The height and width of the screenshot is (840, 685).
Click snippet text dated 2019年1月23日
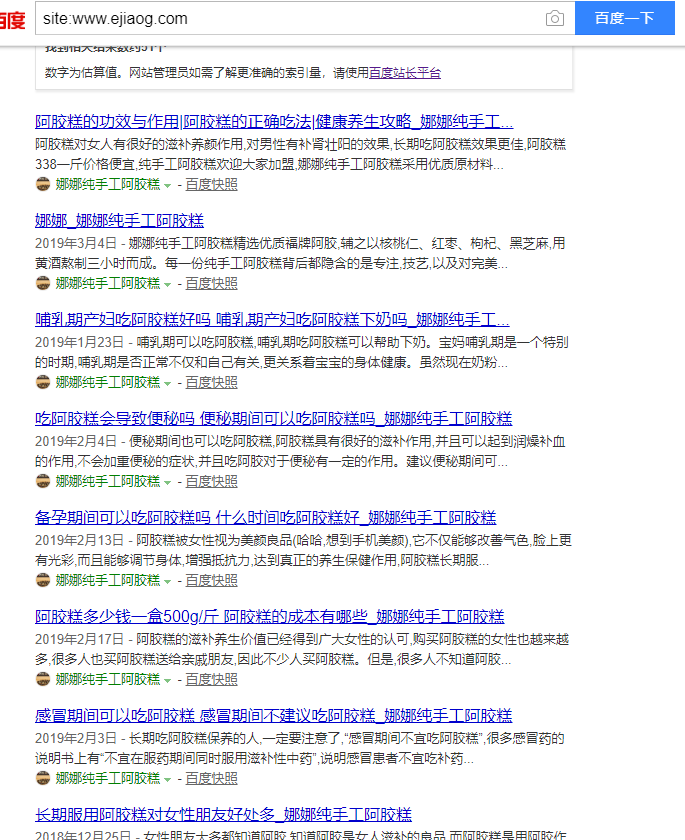tap(302, 352)
